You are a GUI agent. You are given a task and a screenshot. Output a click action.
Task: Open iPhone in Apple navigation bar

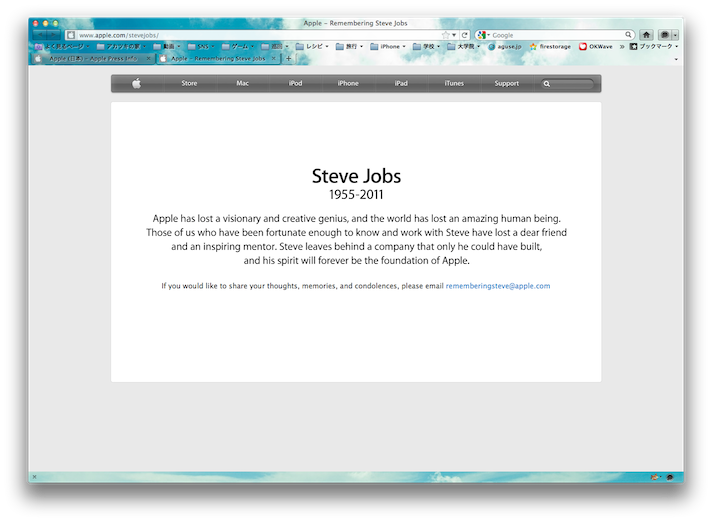click(x=348, y=84)
